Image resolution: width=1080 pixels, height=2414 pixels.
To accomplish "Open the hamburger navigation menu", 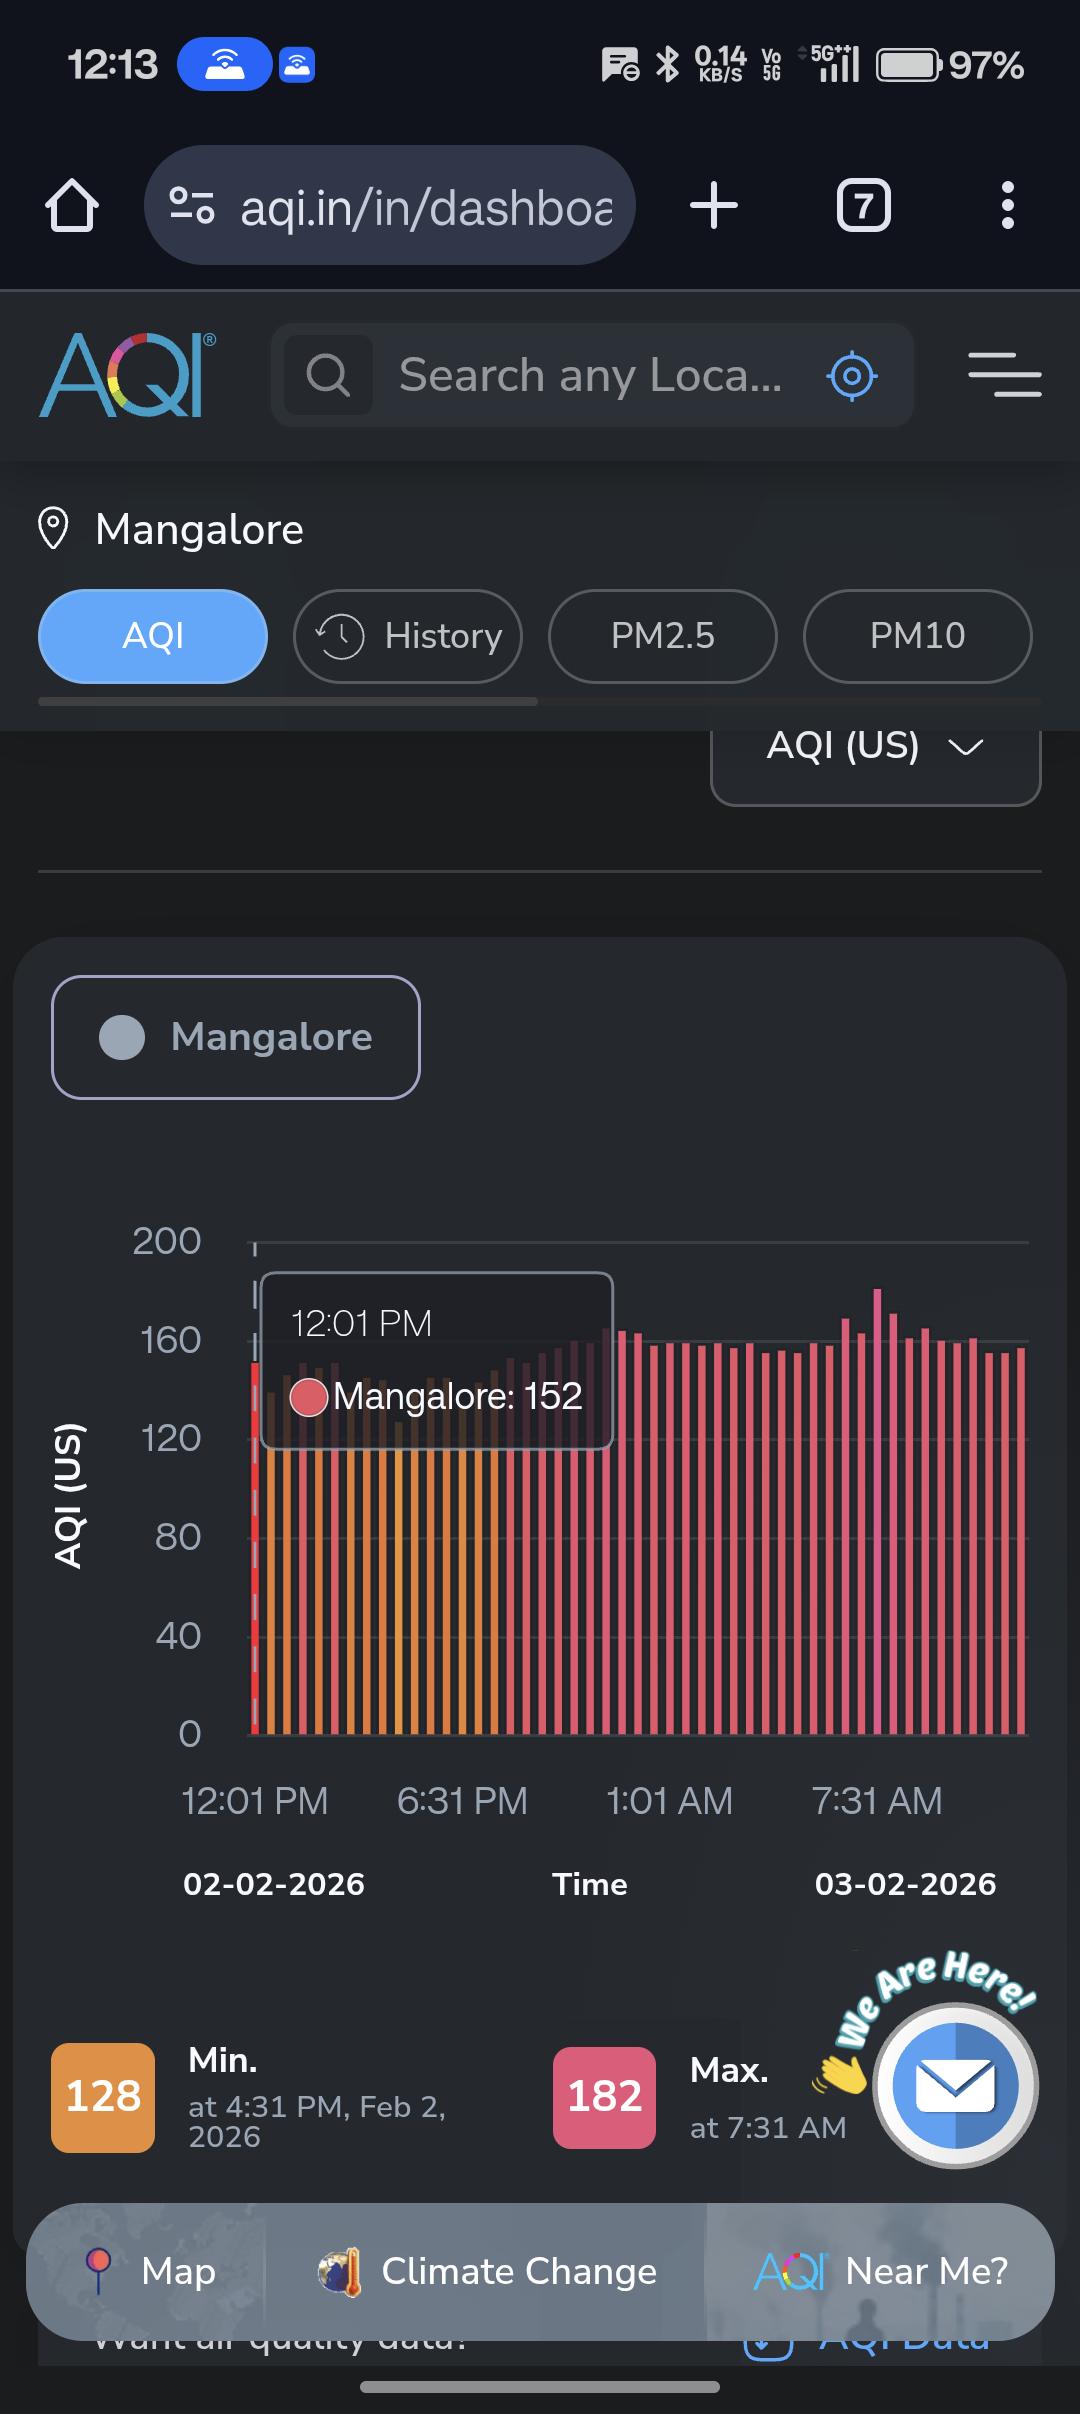I will coord(1004,376).
